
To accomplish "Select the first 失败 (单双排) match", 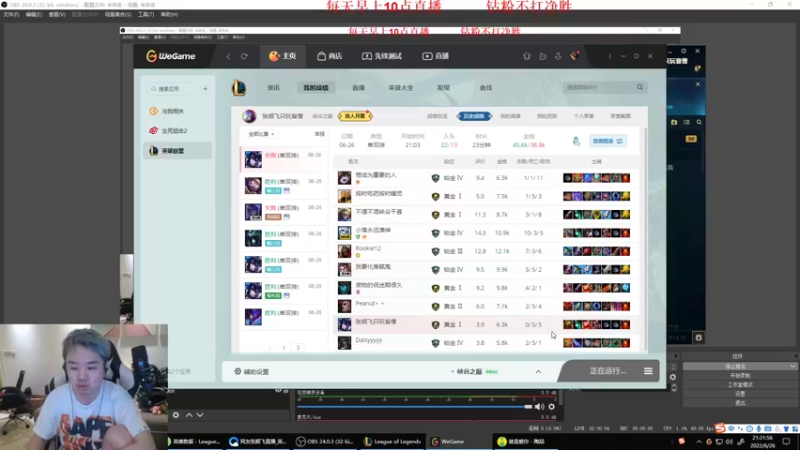I will click(x=284, y=159).
